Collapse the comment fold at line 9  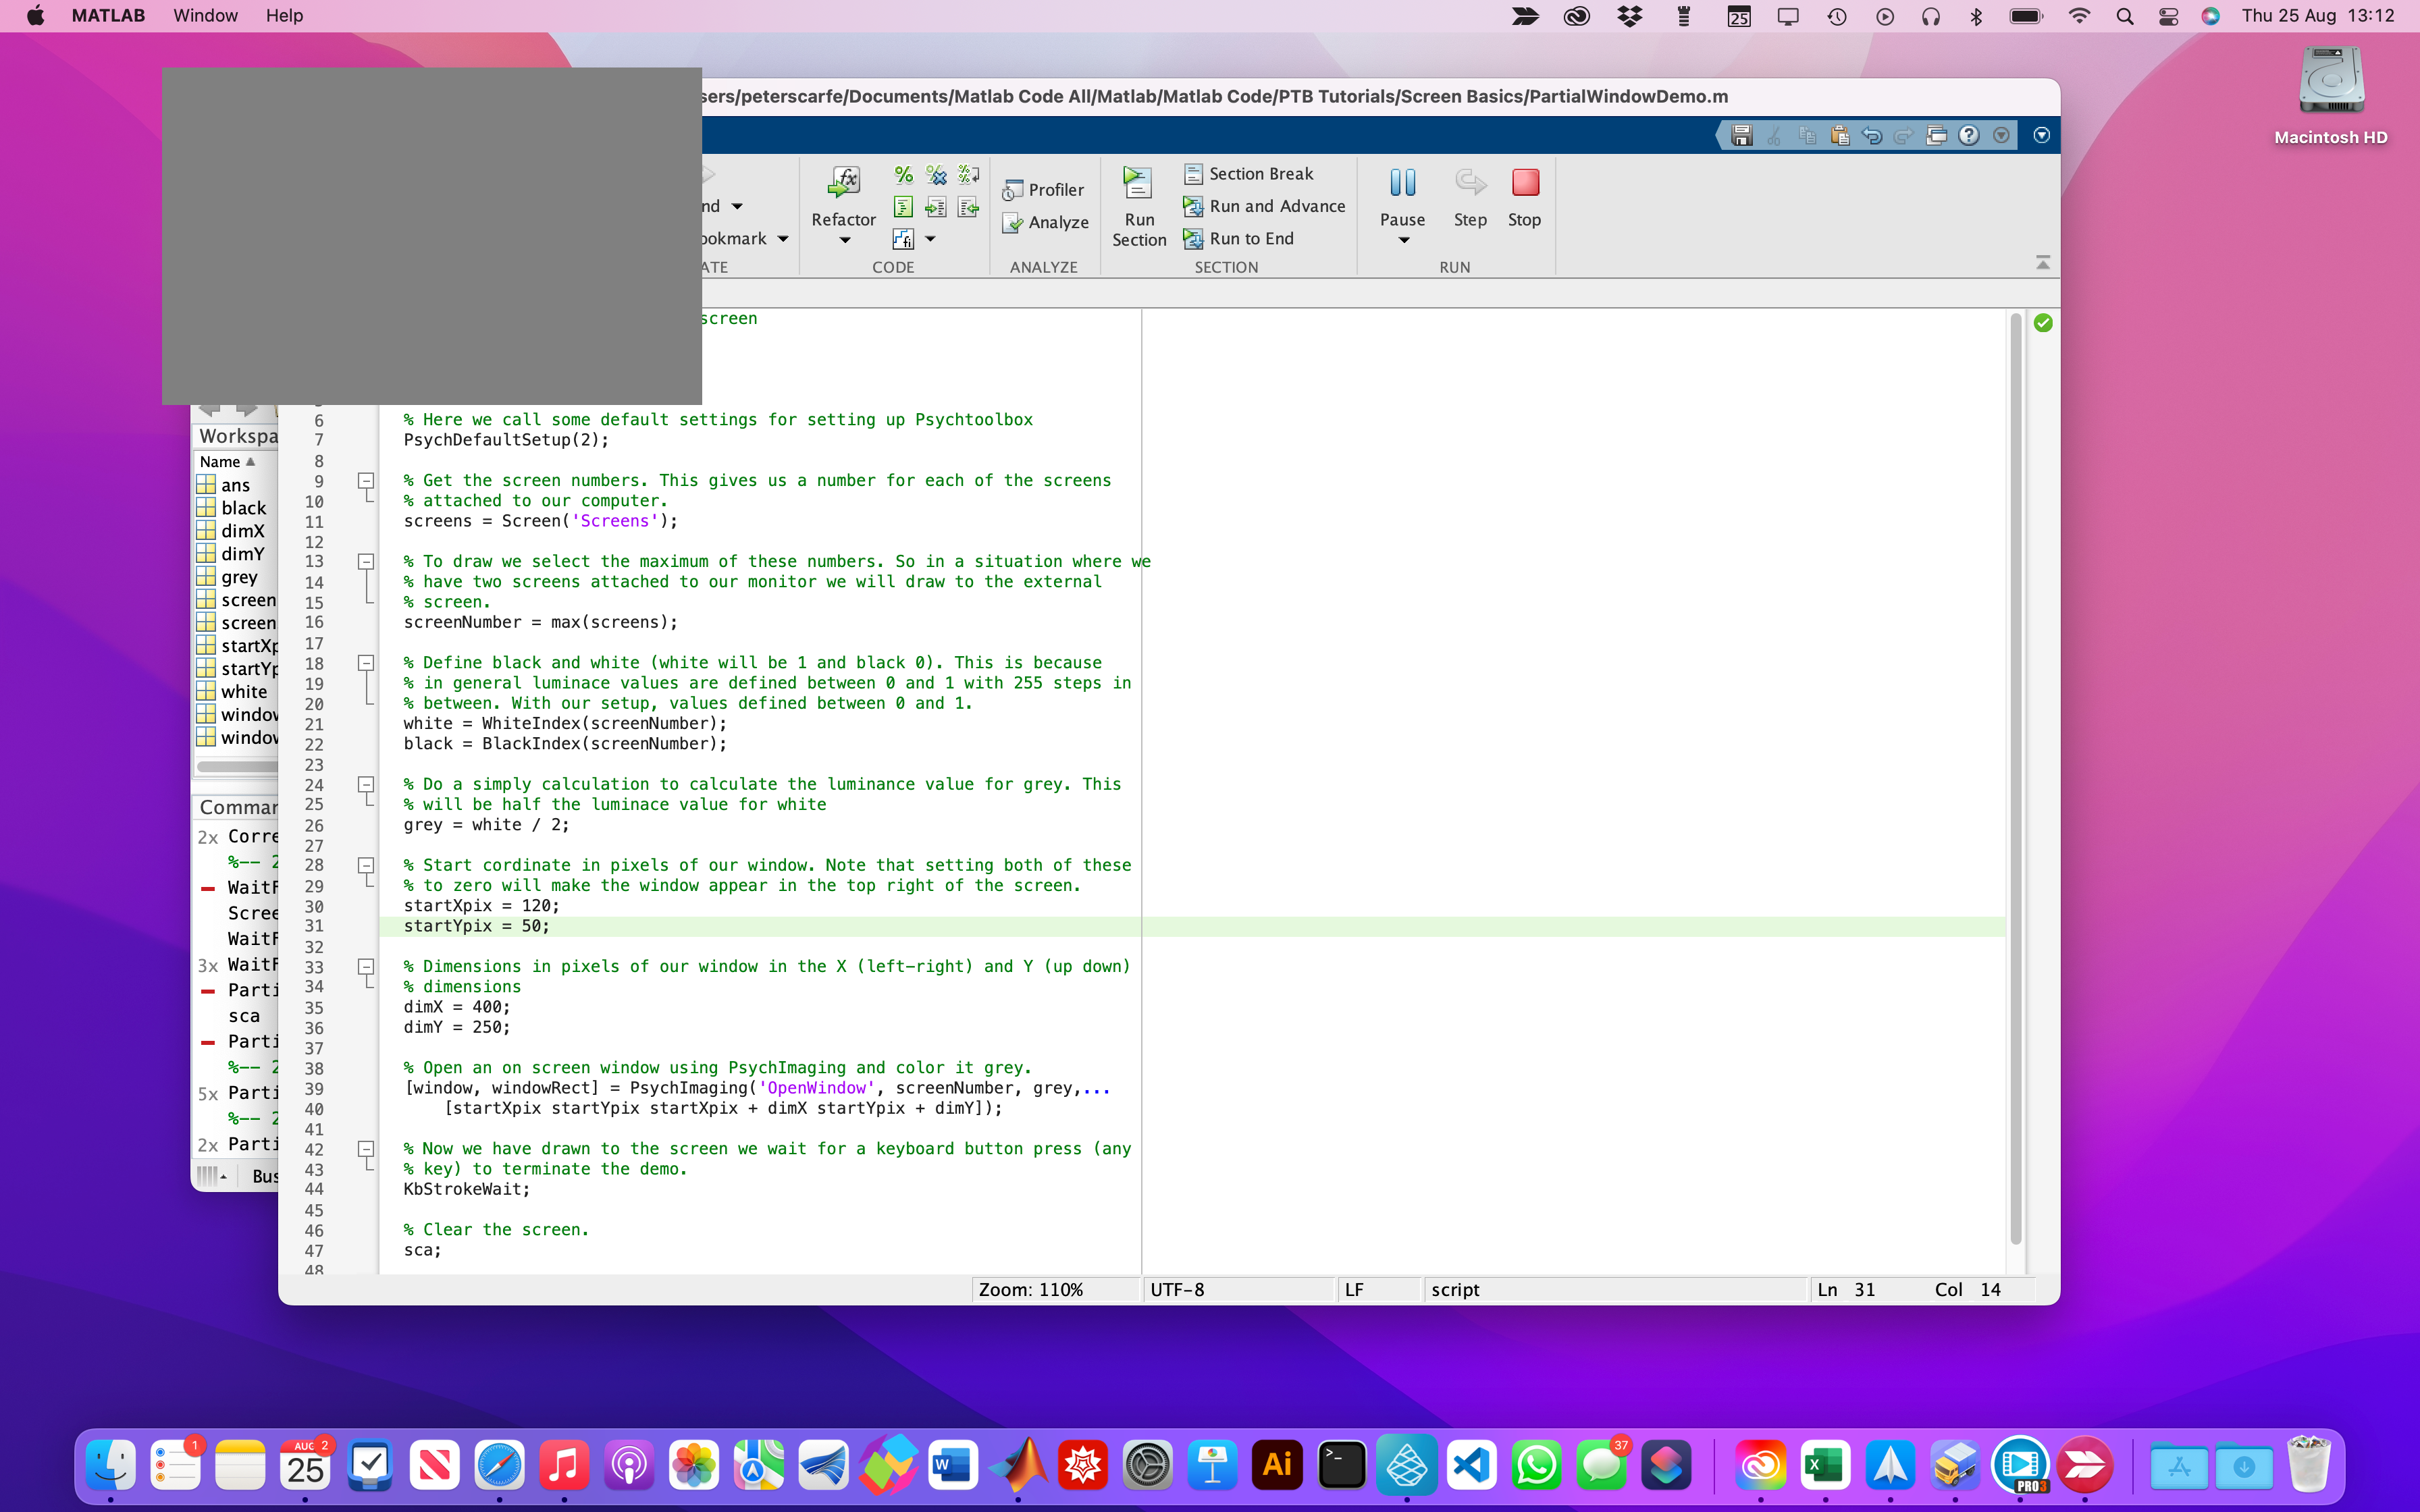(366, 481)
